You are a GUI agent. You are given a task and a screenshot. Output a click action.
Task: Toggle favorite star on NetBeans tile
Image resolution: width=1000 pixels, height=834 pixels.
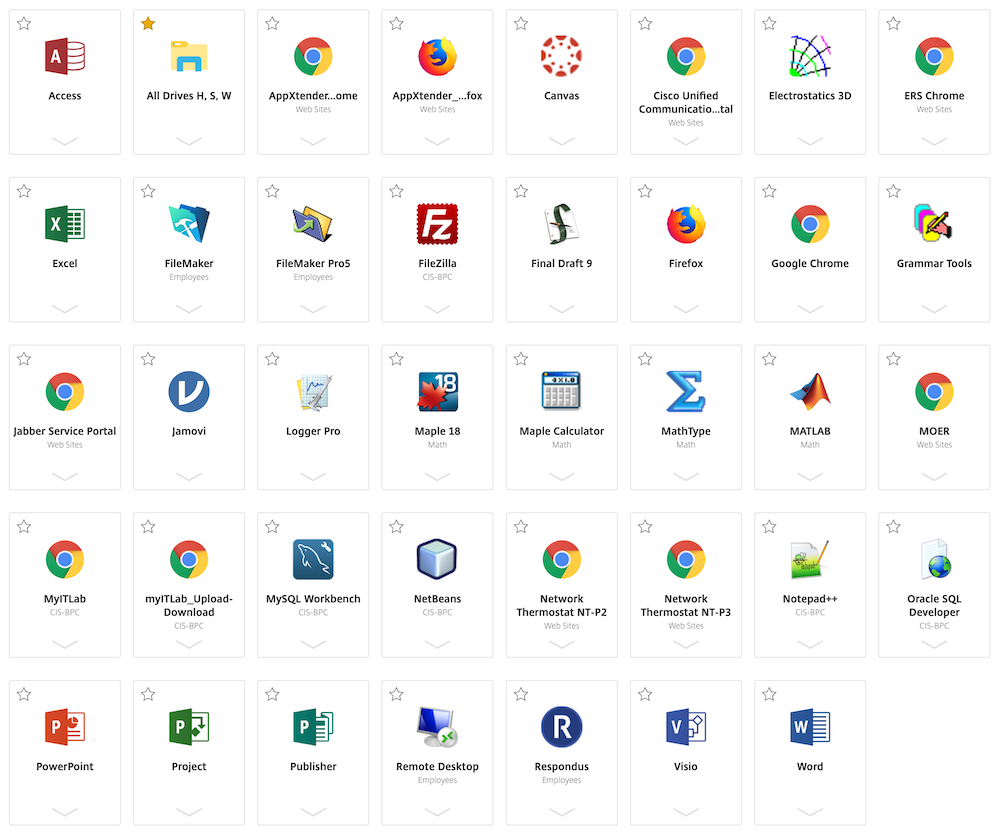point(396,526)
